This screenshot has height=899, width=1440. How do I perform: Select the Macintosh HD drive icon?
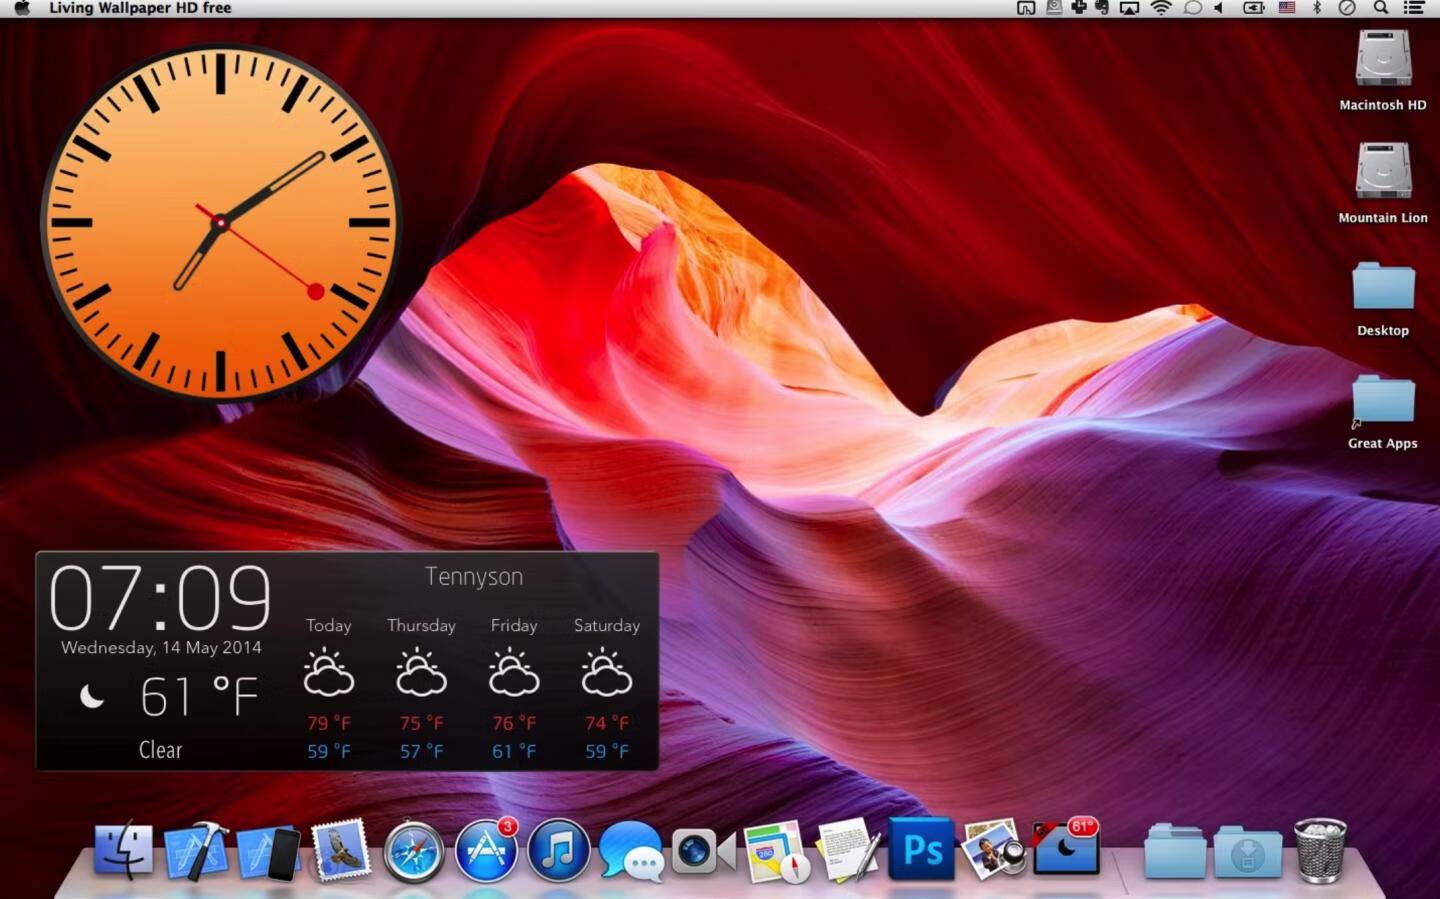[x=1383, y=58]
